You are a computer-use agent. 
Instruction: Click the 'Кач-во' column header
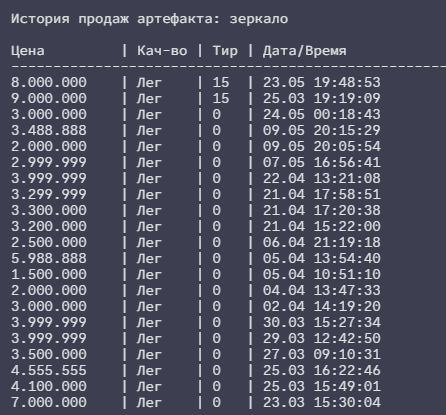(162, 51)
